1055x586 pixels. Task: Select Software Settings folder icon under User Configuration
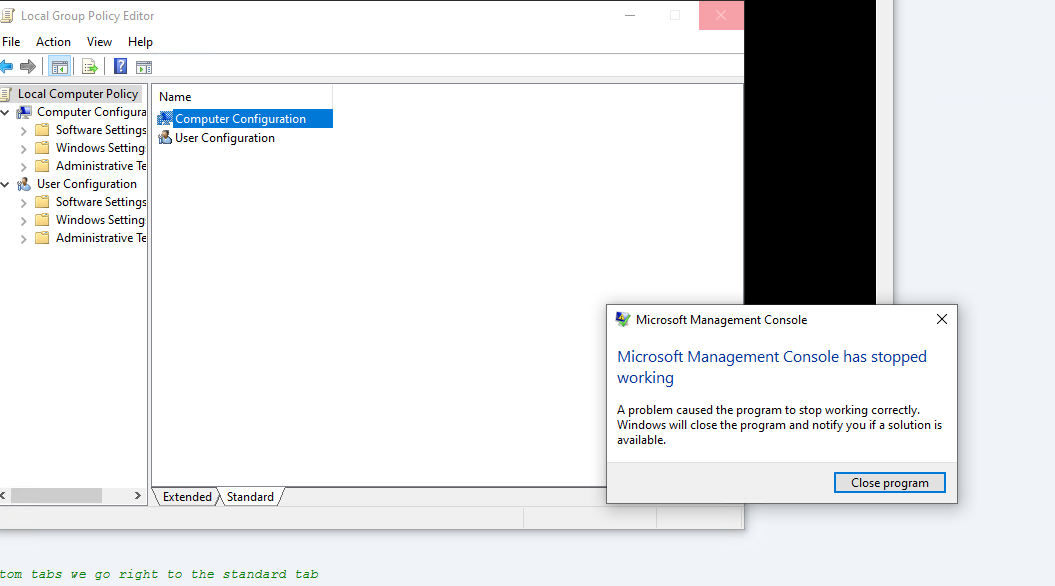42,202
